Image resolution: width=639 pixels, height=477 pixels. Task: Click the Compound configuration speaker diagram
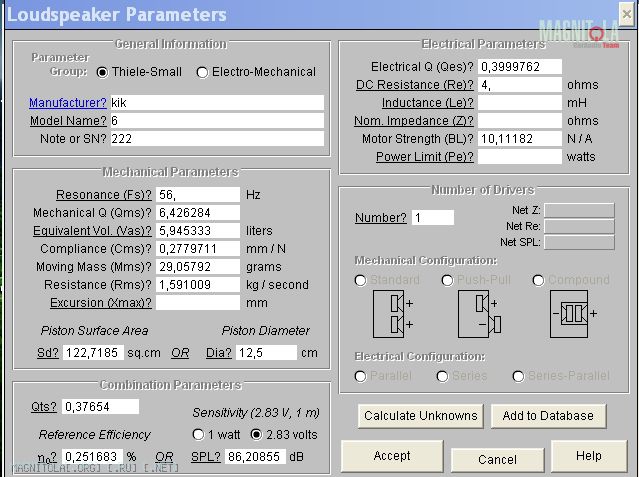click(x=573, y=313)
